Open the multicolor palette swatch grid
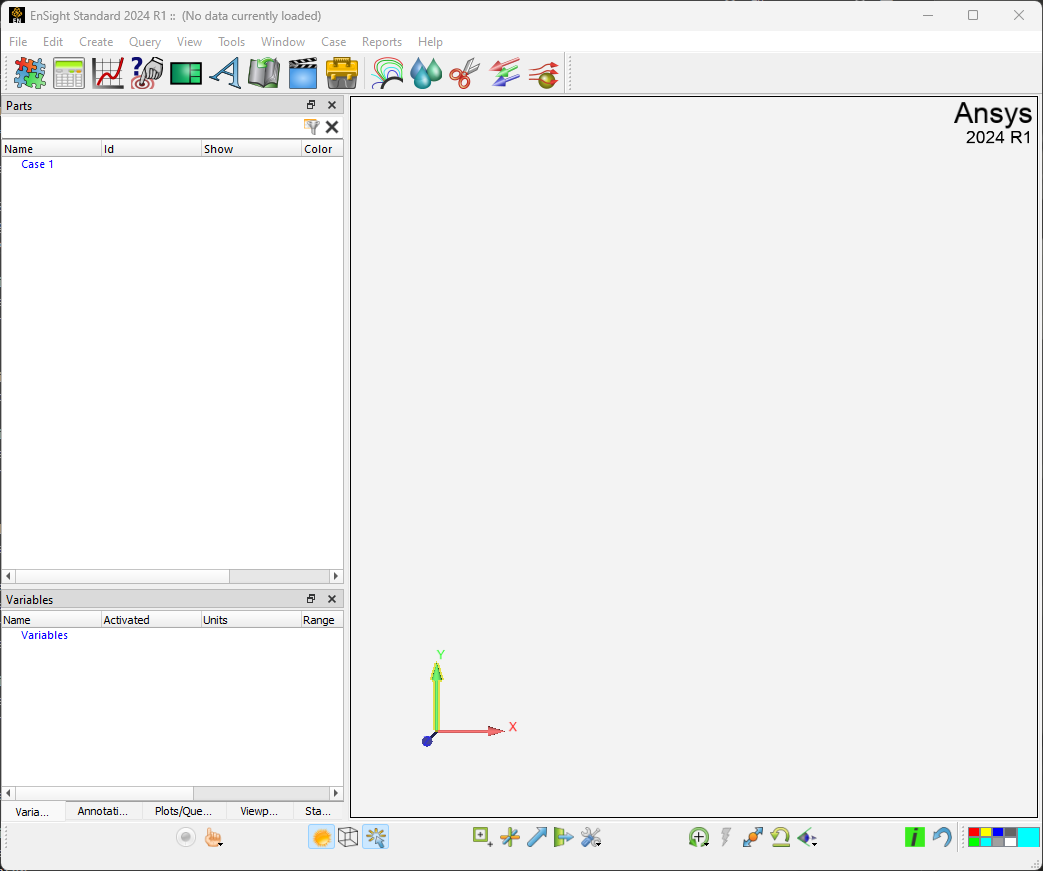This screenshot has height=871, width=1043. (992, 837)
